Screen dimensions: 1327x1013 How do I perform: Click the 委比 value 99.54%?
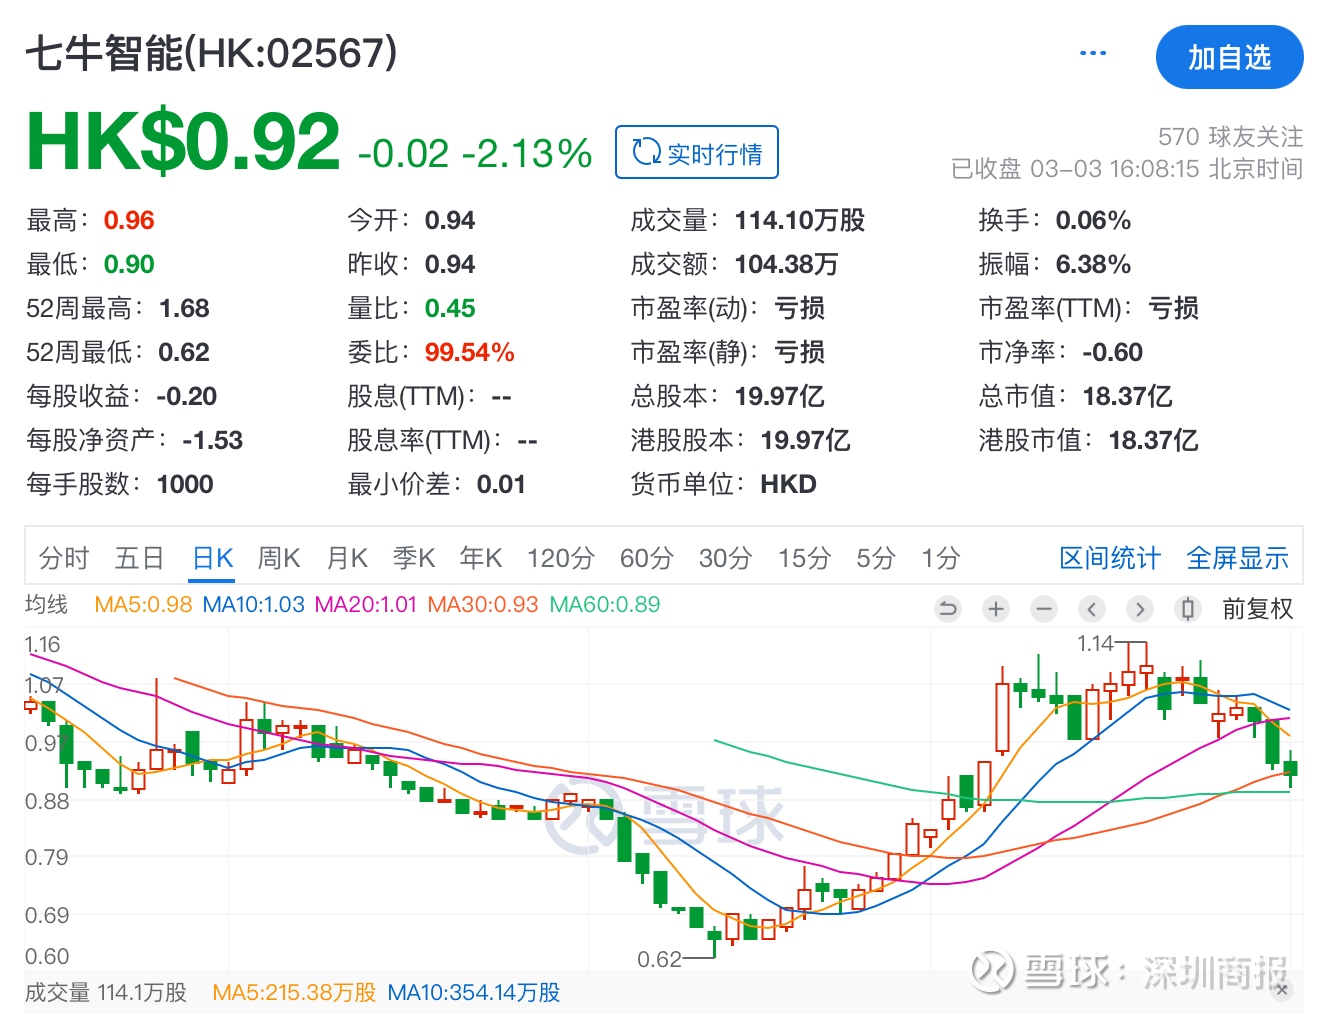tap(469, 352)
